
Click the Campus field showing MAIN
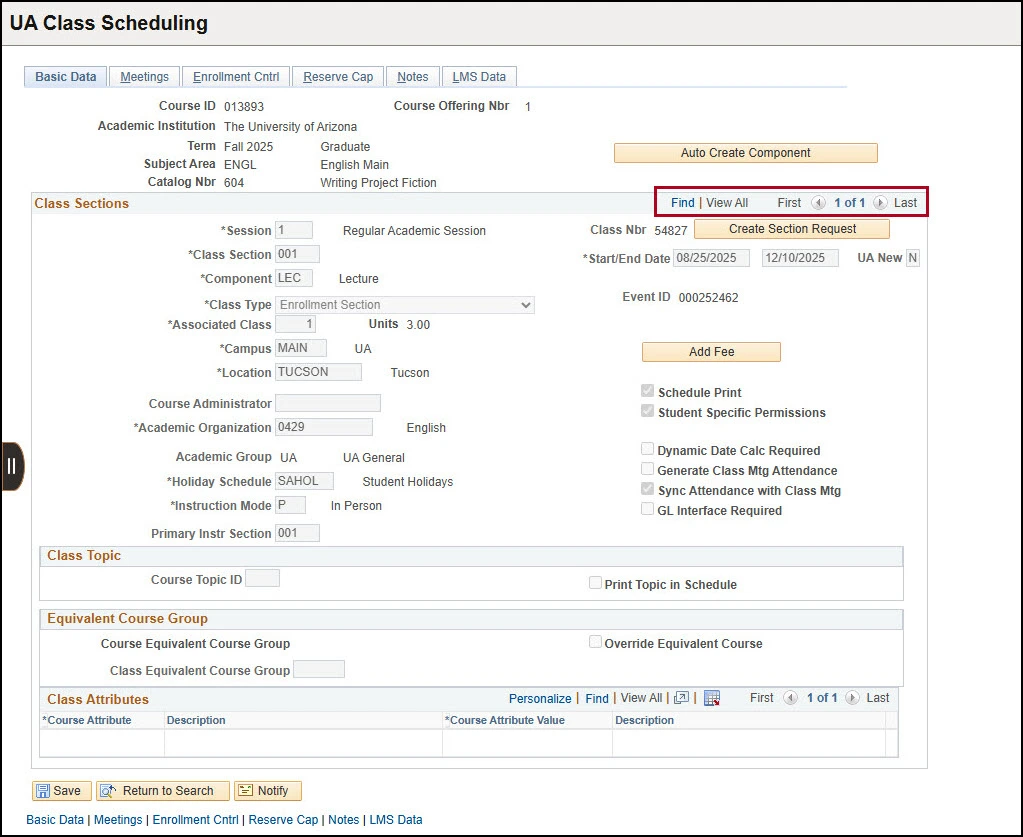click(301, 348)
